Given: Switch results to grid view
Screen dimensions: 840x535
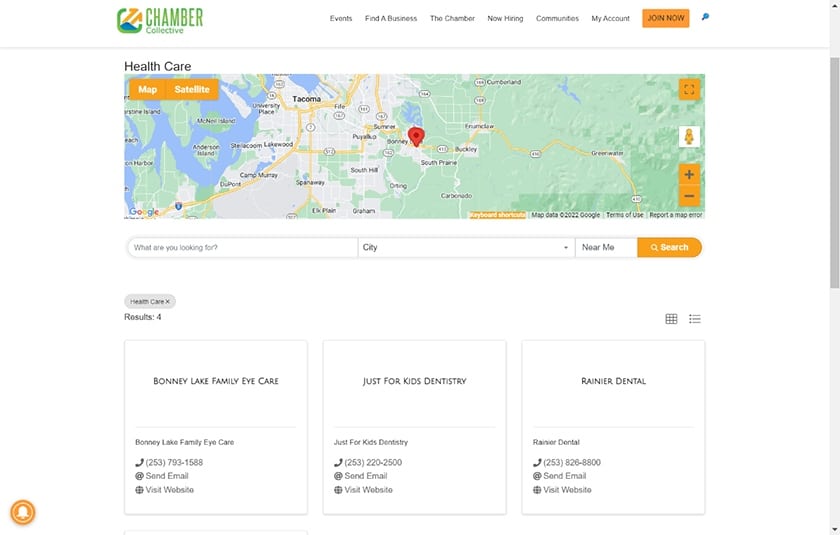Looking at the screenshot, I should click(671, 319).
